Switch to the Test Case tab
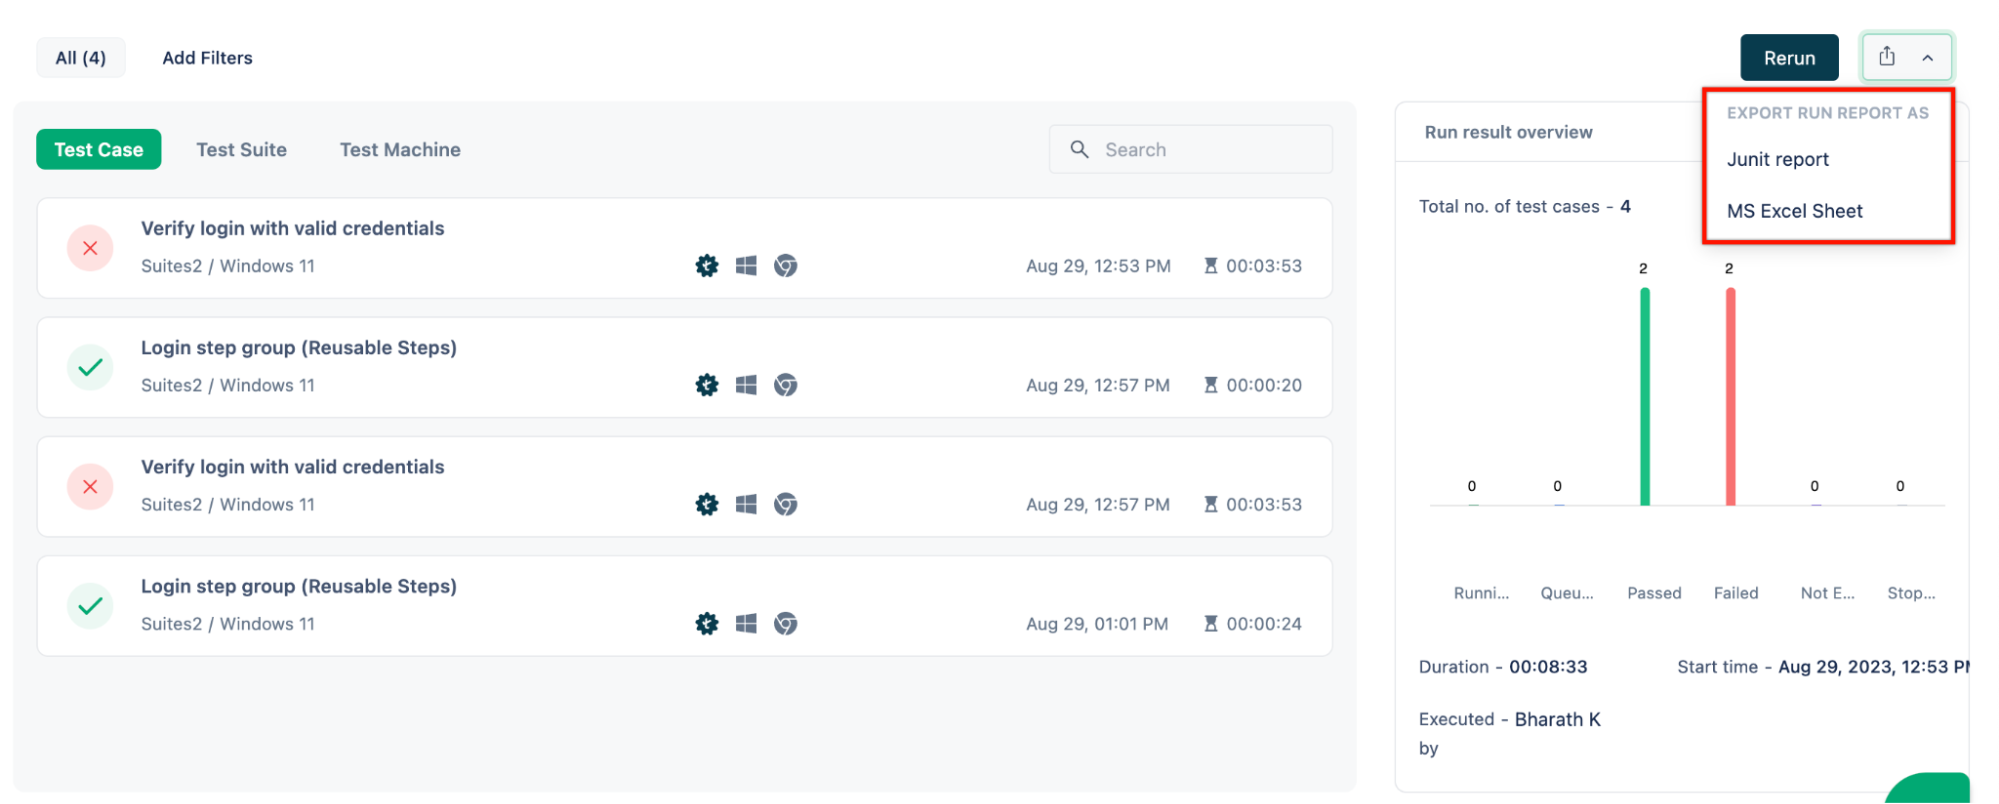 coord(98,149)
